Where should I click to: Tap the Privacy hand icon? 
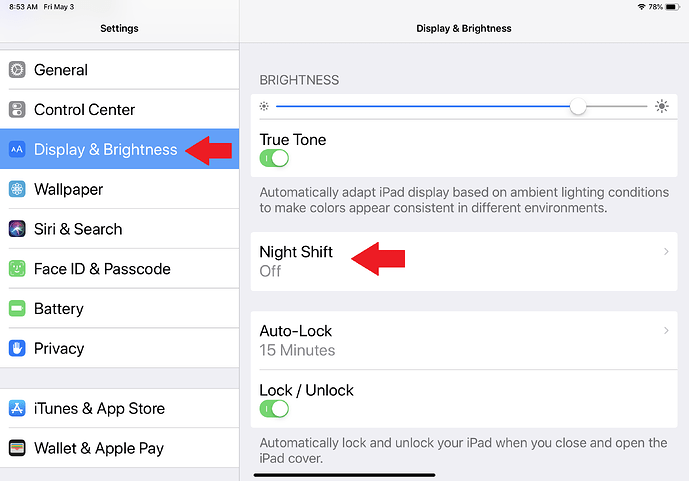pos(17,348)
